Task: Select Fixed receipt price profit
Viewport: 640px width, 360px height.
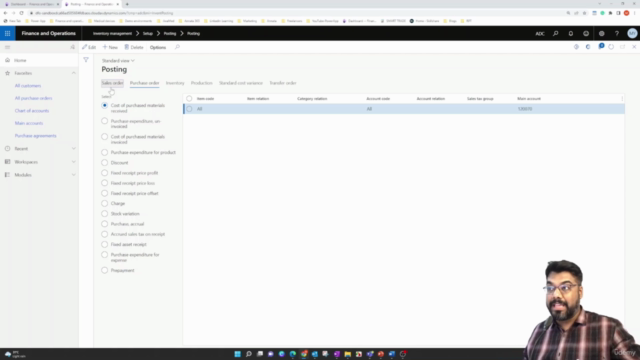Action: tap(104, 173)
